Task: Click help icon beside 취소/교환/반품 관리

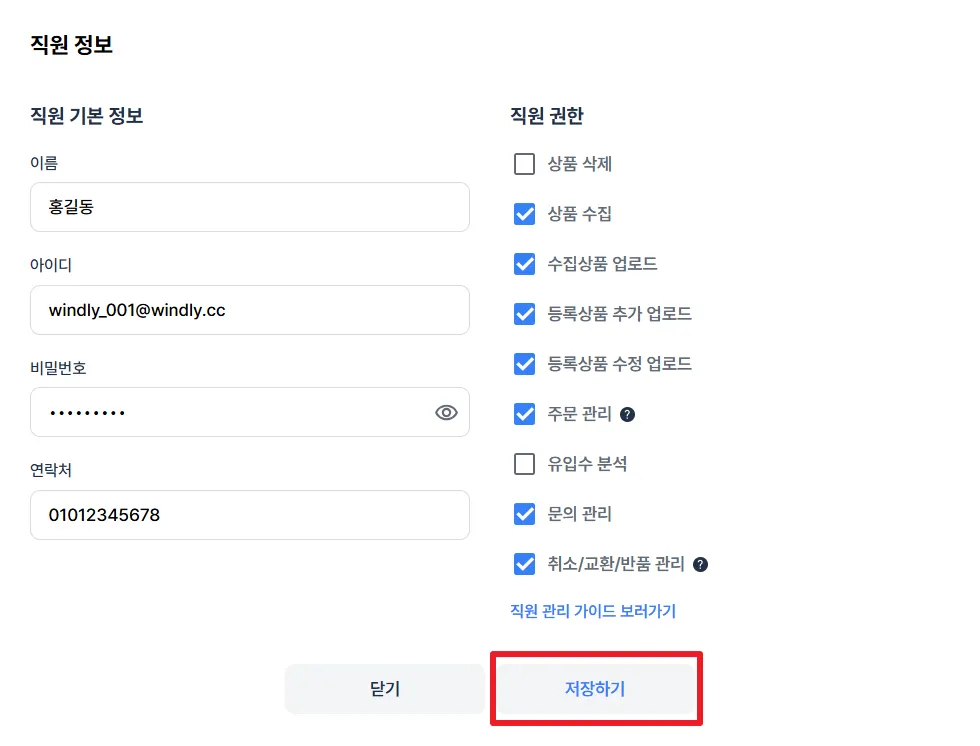Action: [x=700, y=564]
